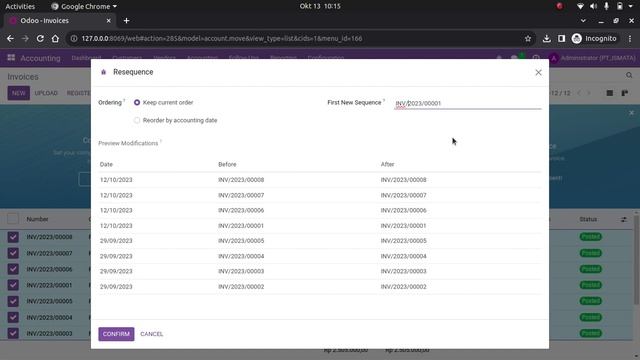Open optional columns settings icon
Viewport: 640px width, 360px height.
point(624,220)
